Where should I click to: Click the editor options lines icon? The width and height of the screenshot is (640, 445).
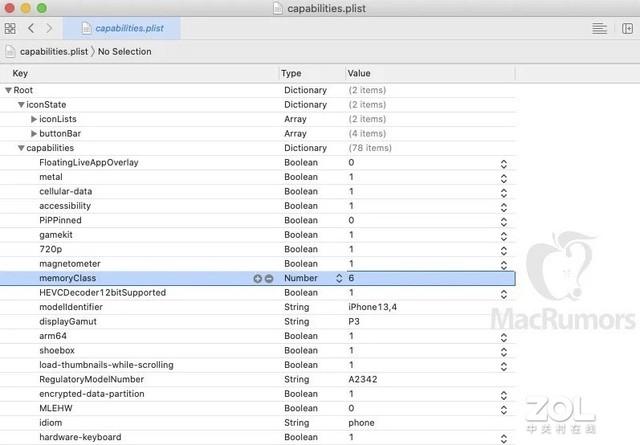pos(599,29)
